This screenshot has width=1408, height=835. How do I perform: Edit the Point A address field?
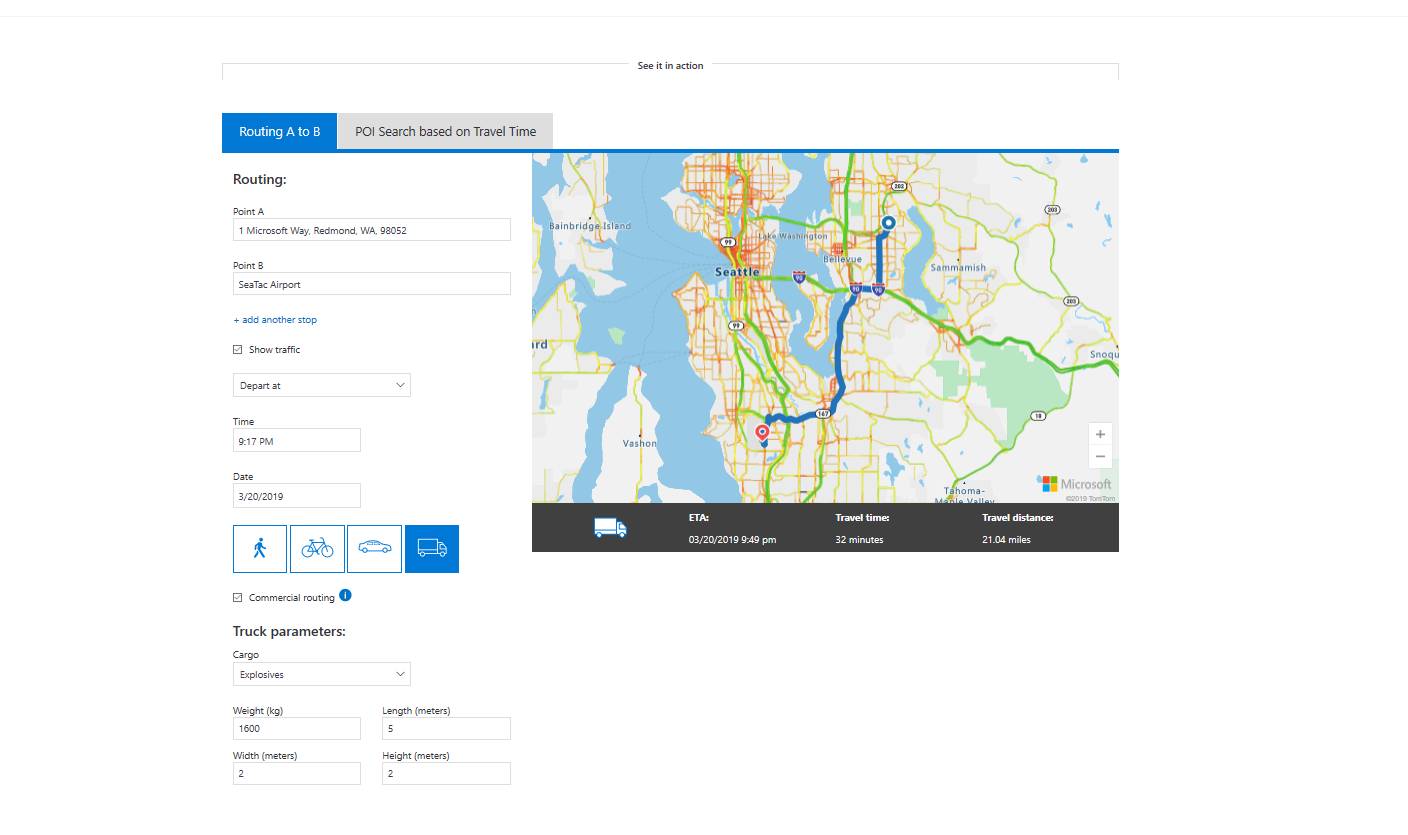pyautogui.click(x=372, y=230)
